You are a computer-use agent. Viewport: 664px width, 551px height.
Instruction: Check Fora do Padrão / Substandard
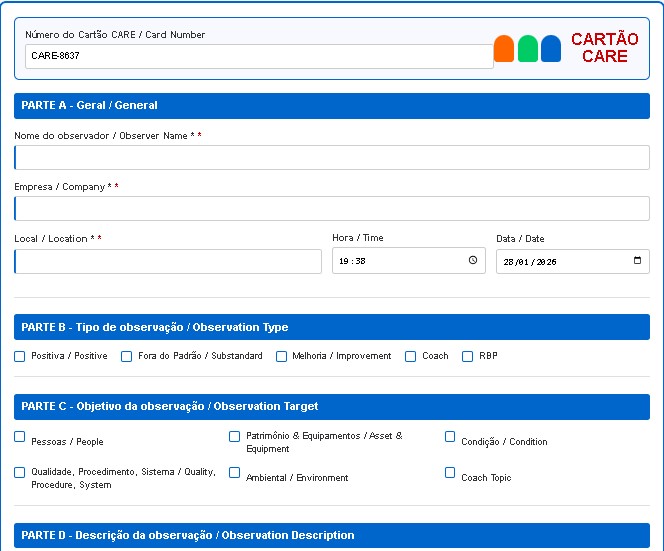point(126,356)
